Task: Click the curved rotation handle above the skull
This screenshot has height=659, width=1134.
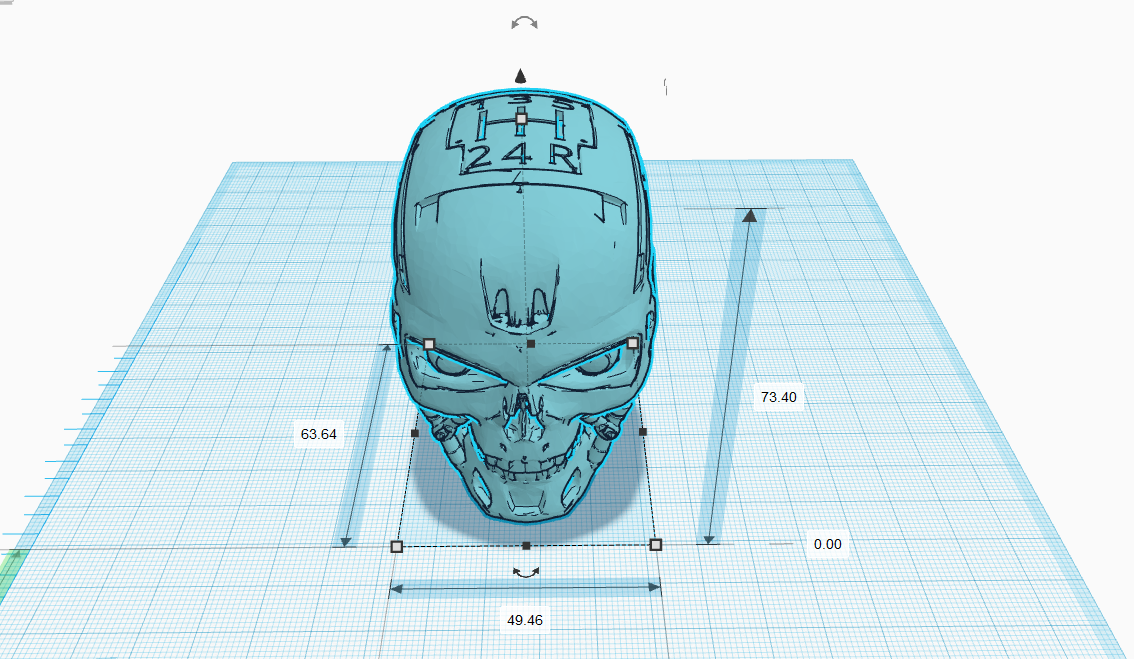Action: point(524,23)
